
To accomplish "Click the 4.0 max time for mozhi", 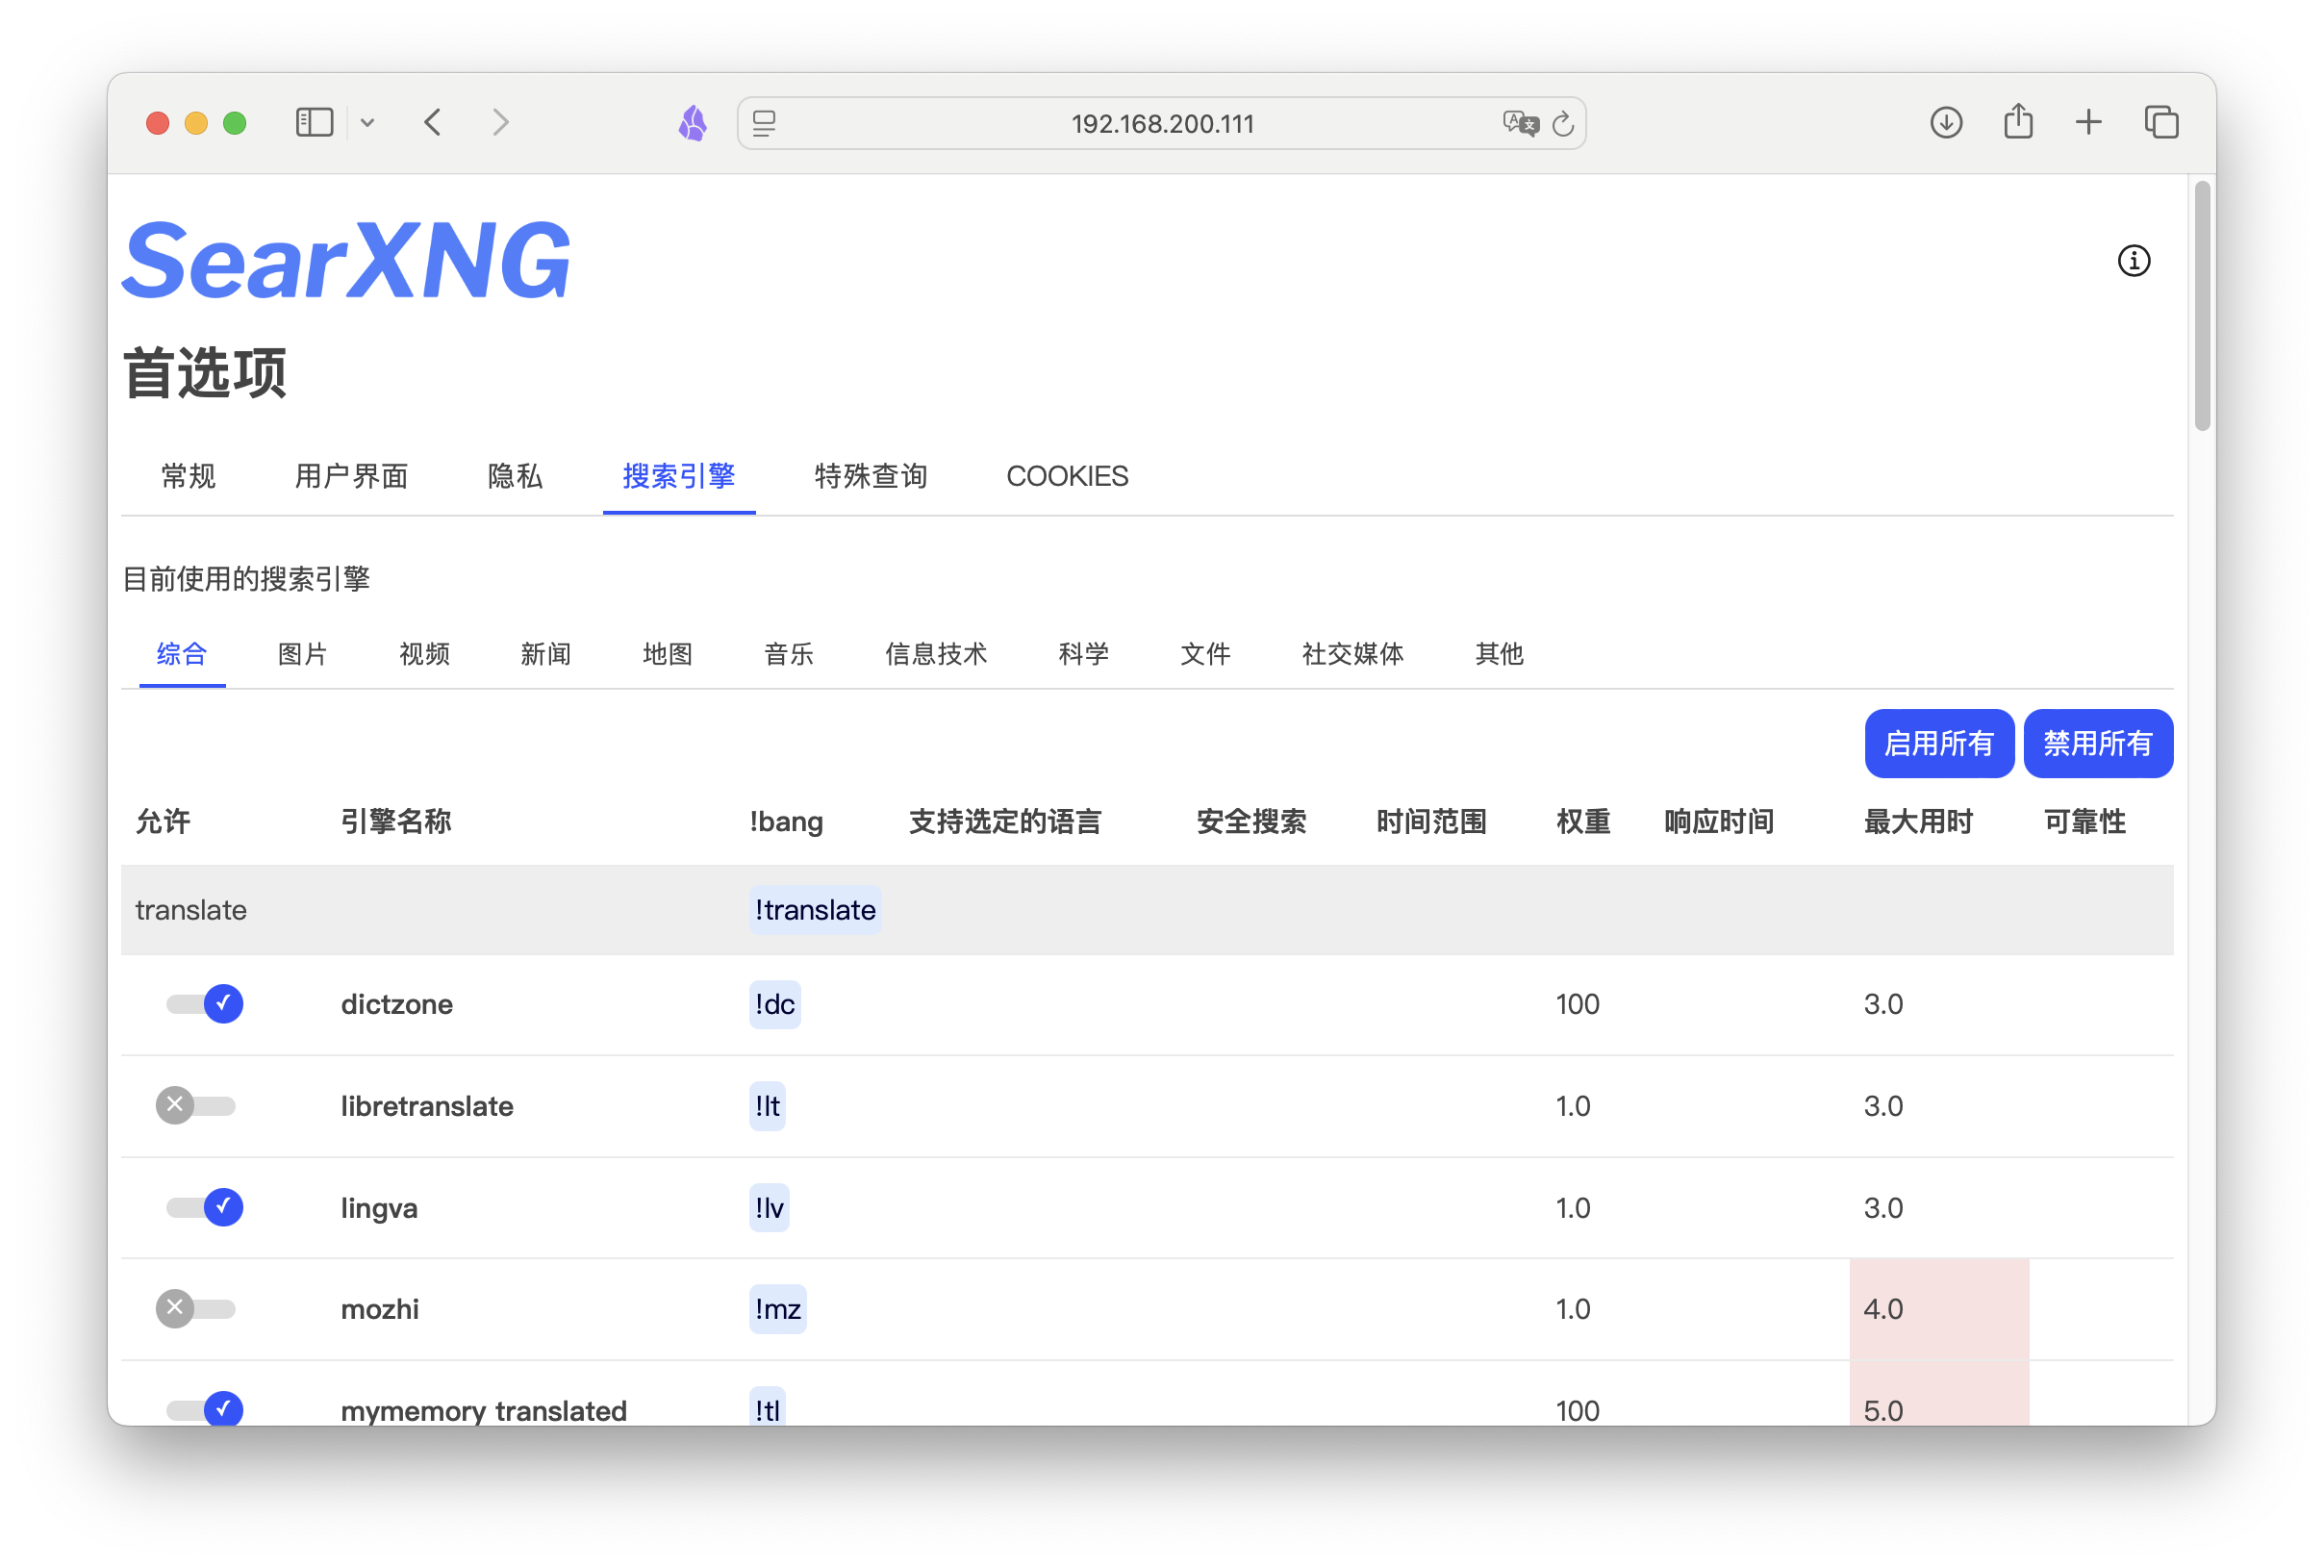I will (x=1883, y=1309).
